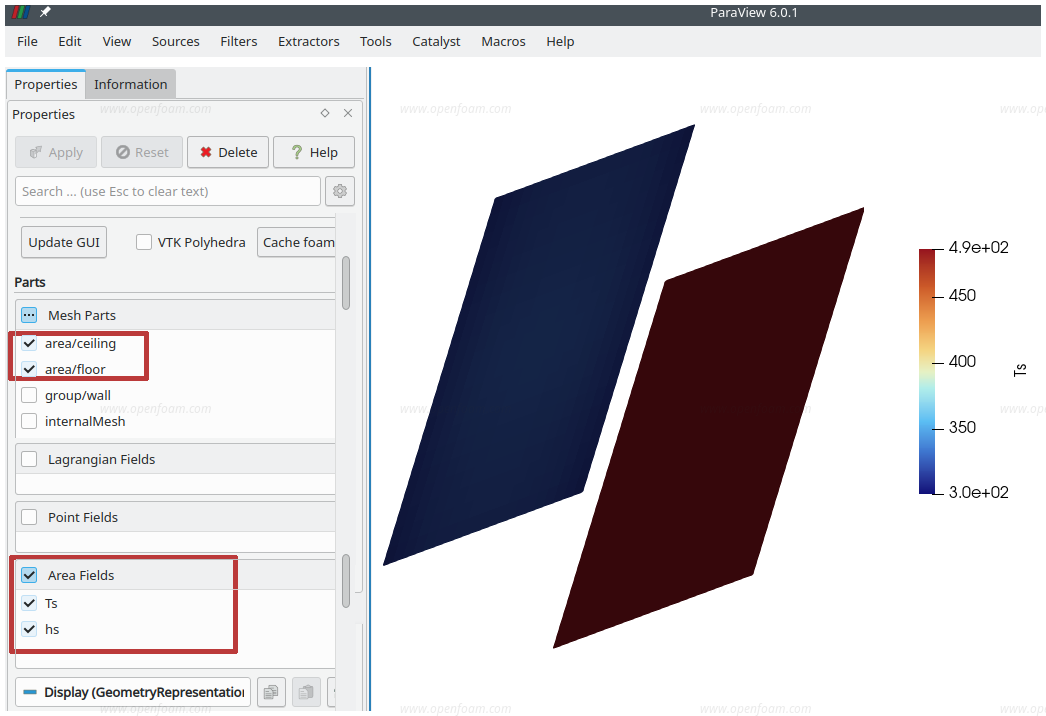Screen dimensions: 1046x716
Task: Click the 4.9e+02 legend value
Action: (x=979, y=248)
